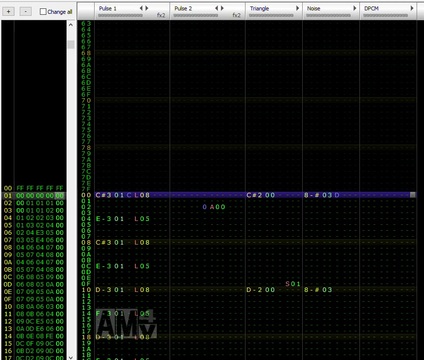Collapse Pulse 2 effect columns with left arrow
Viewport: 424px width, 360px height.
pyautogui.click(x=217, y=8)
